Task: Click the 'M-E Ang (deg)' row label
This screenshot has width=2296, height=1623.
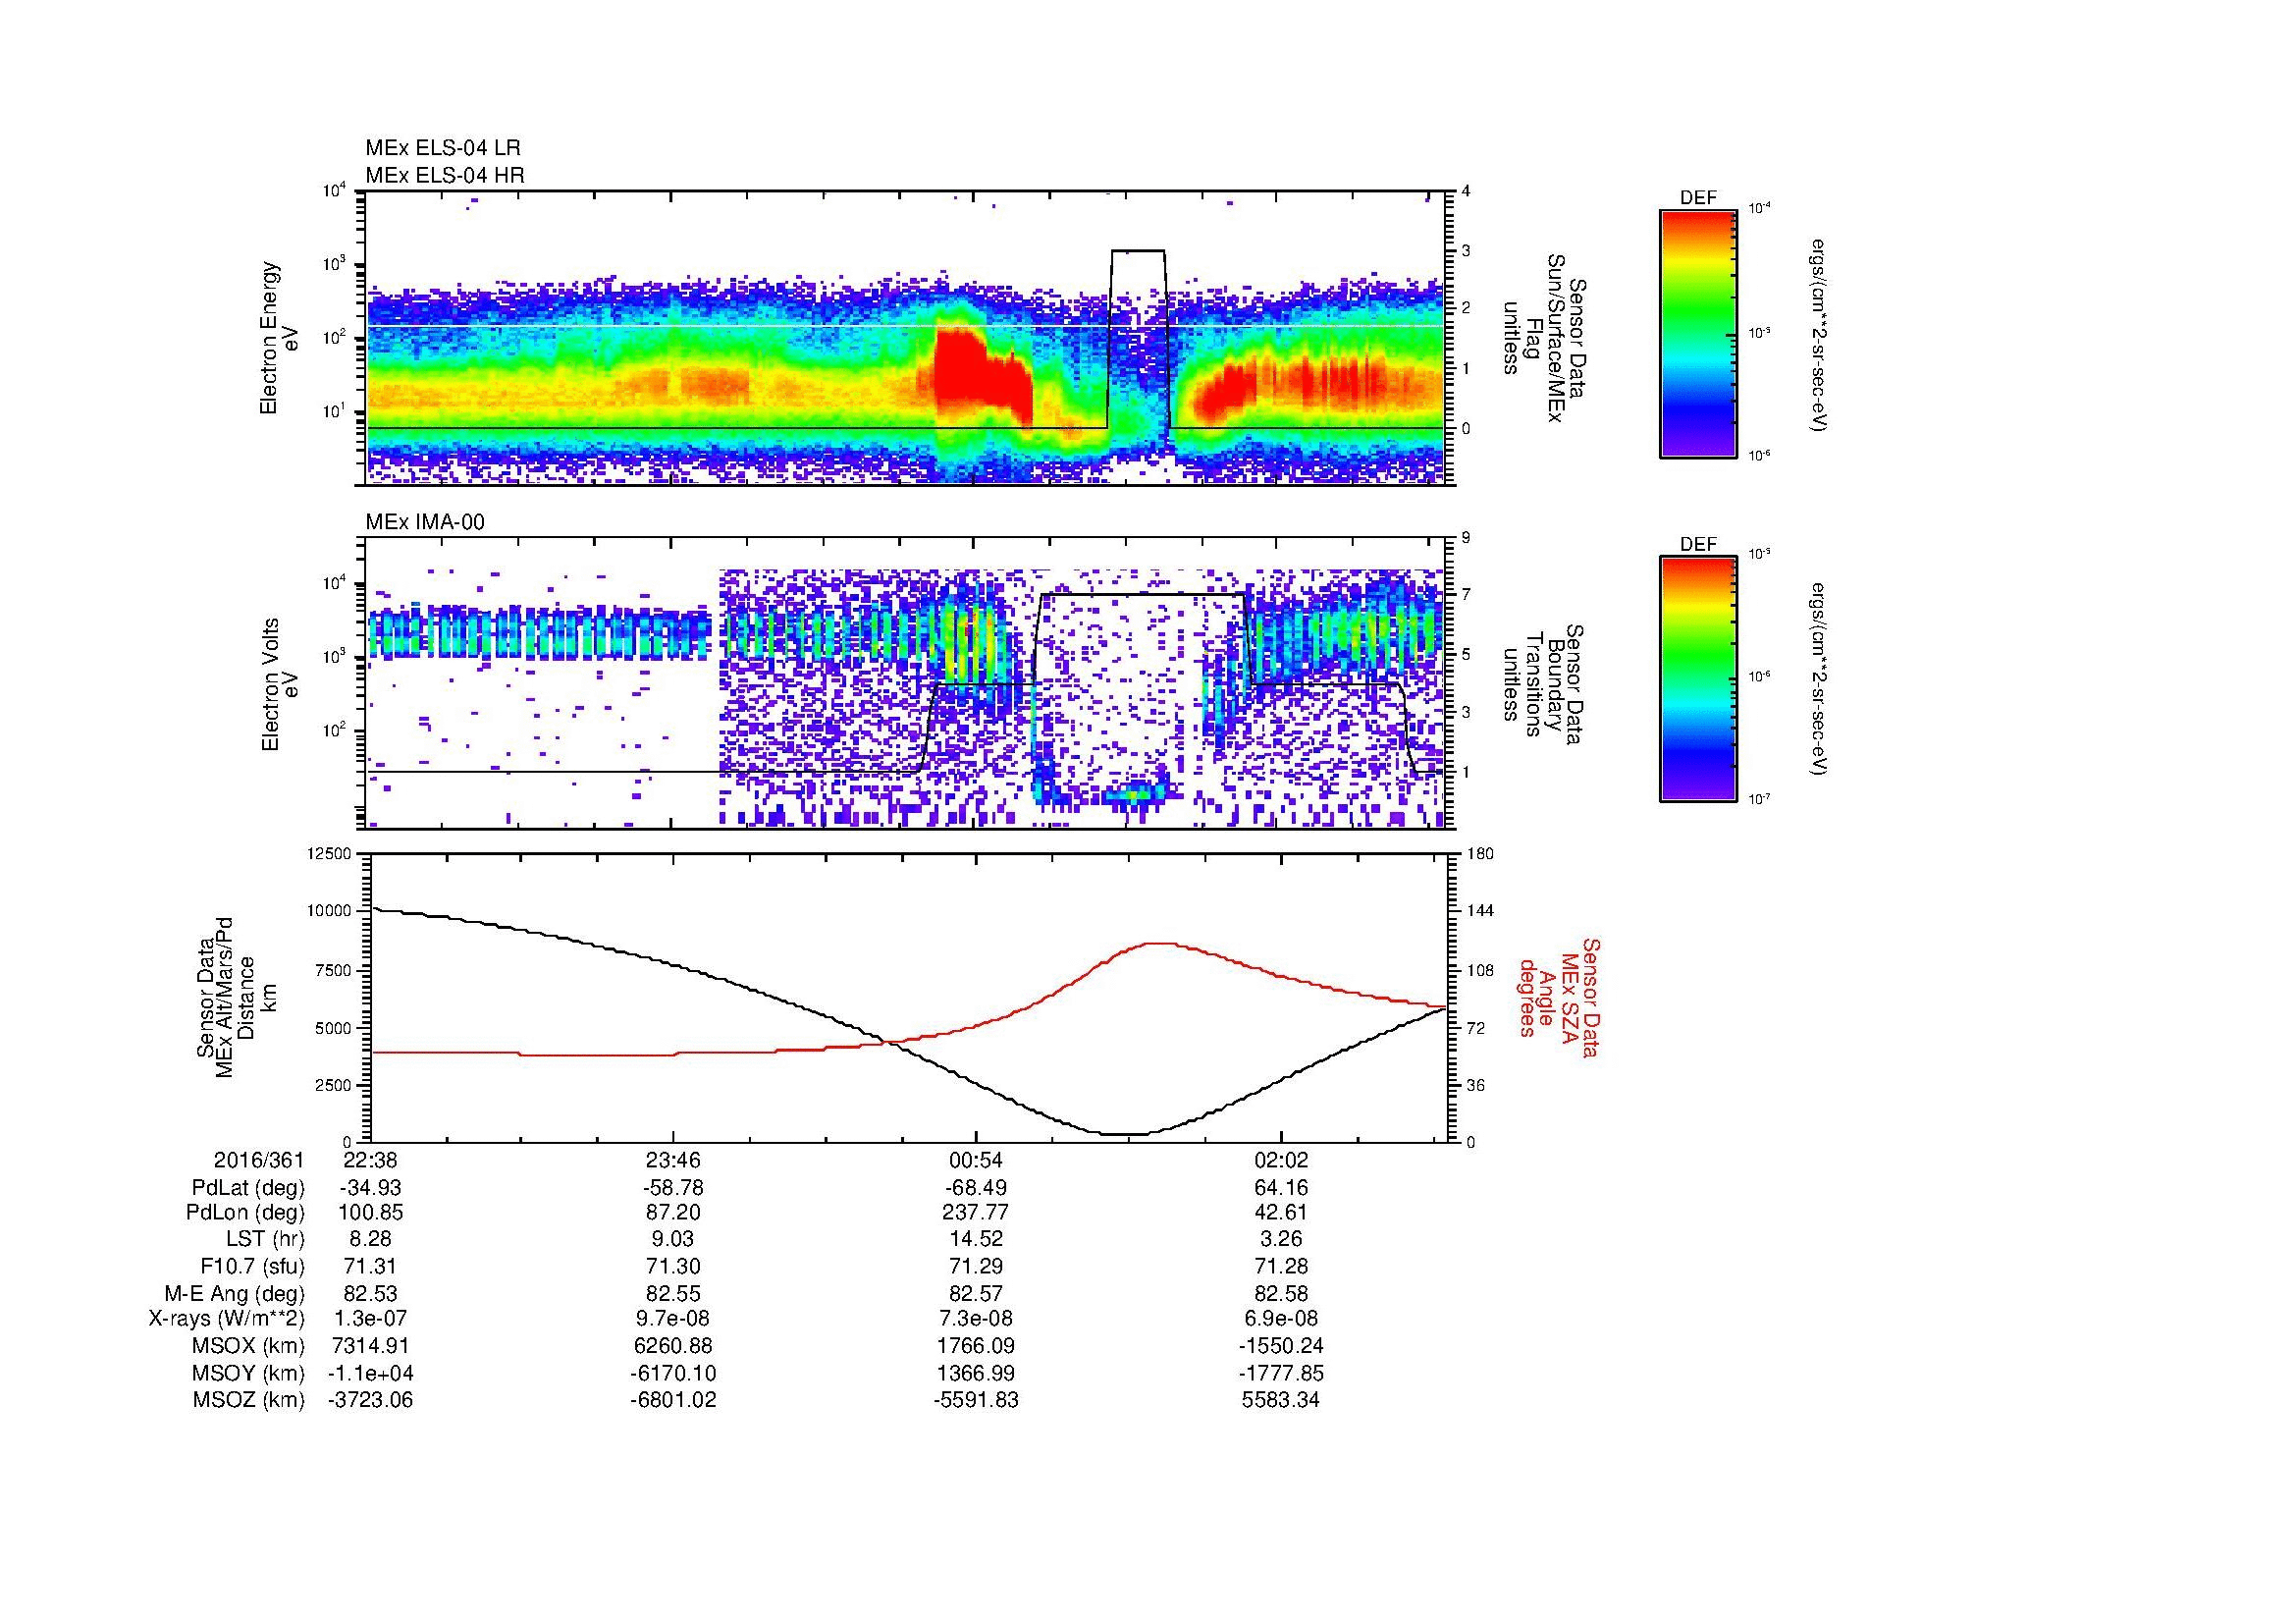Action: pyautogui.click(x=235, y=1293)
